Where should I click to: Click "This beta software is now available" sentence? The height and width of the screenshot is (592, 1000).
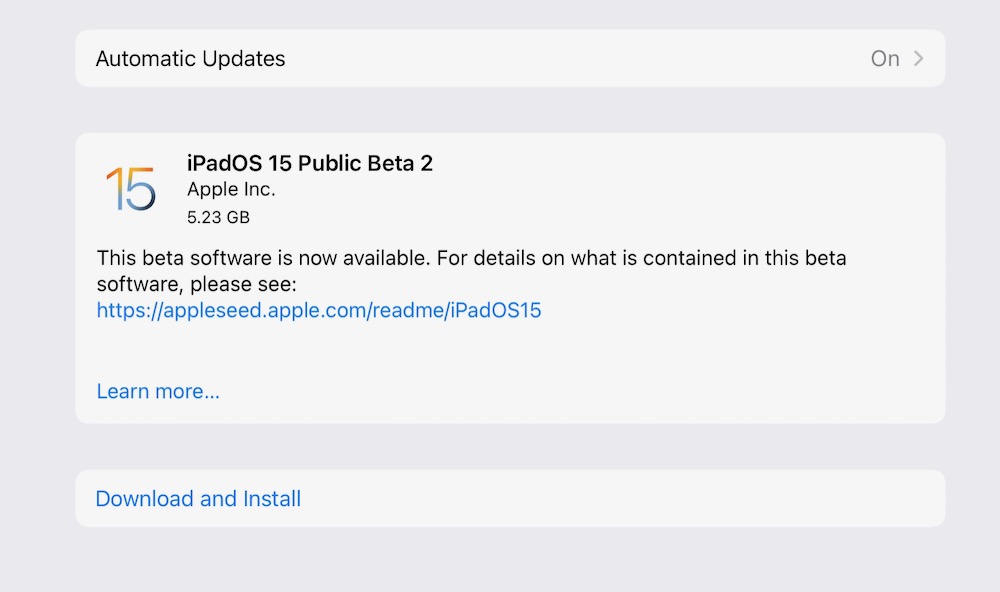(x=262, y=258)
